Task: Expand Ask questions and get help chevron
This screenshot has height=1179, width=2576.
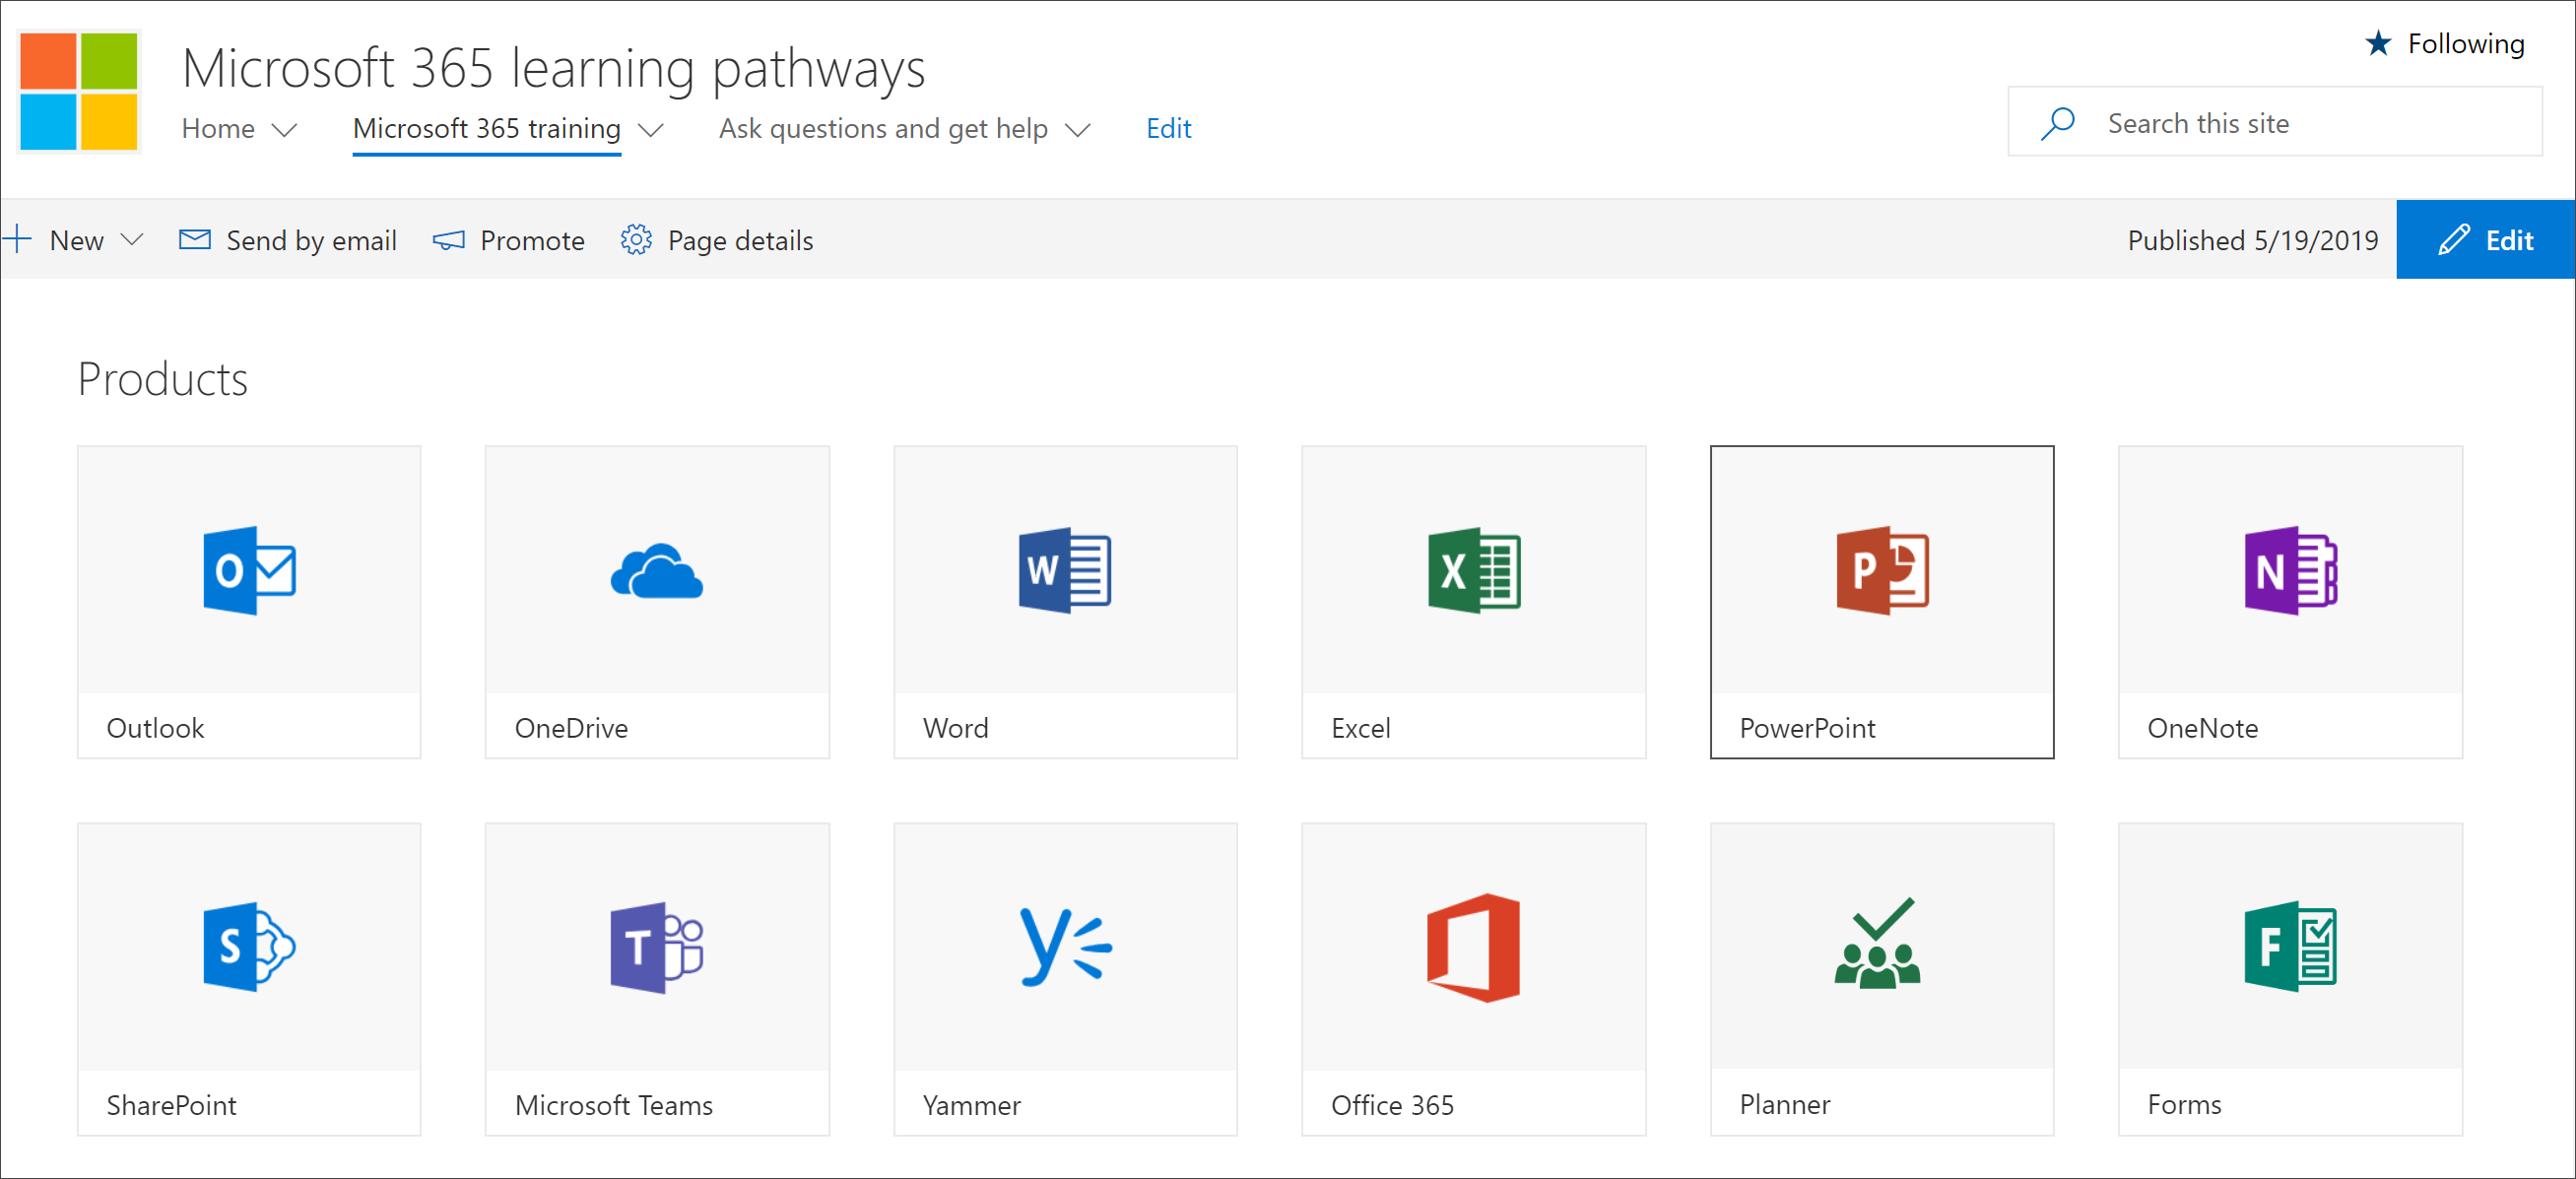Action: pyautogui.click(x=1077, y=130)
